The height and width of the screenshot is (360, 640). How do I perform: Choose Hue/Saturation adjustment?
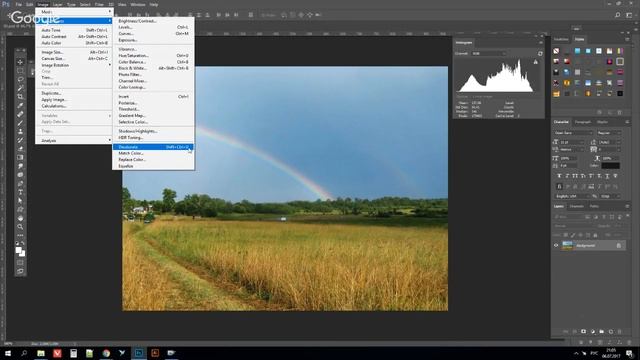[153, 56]
